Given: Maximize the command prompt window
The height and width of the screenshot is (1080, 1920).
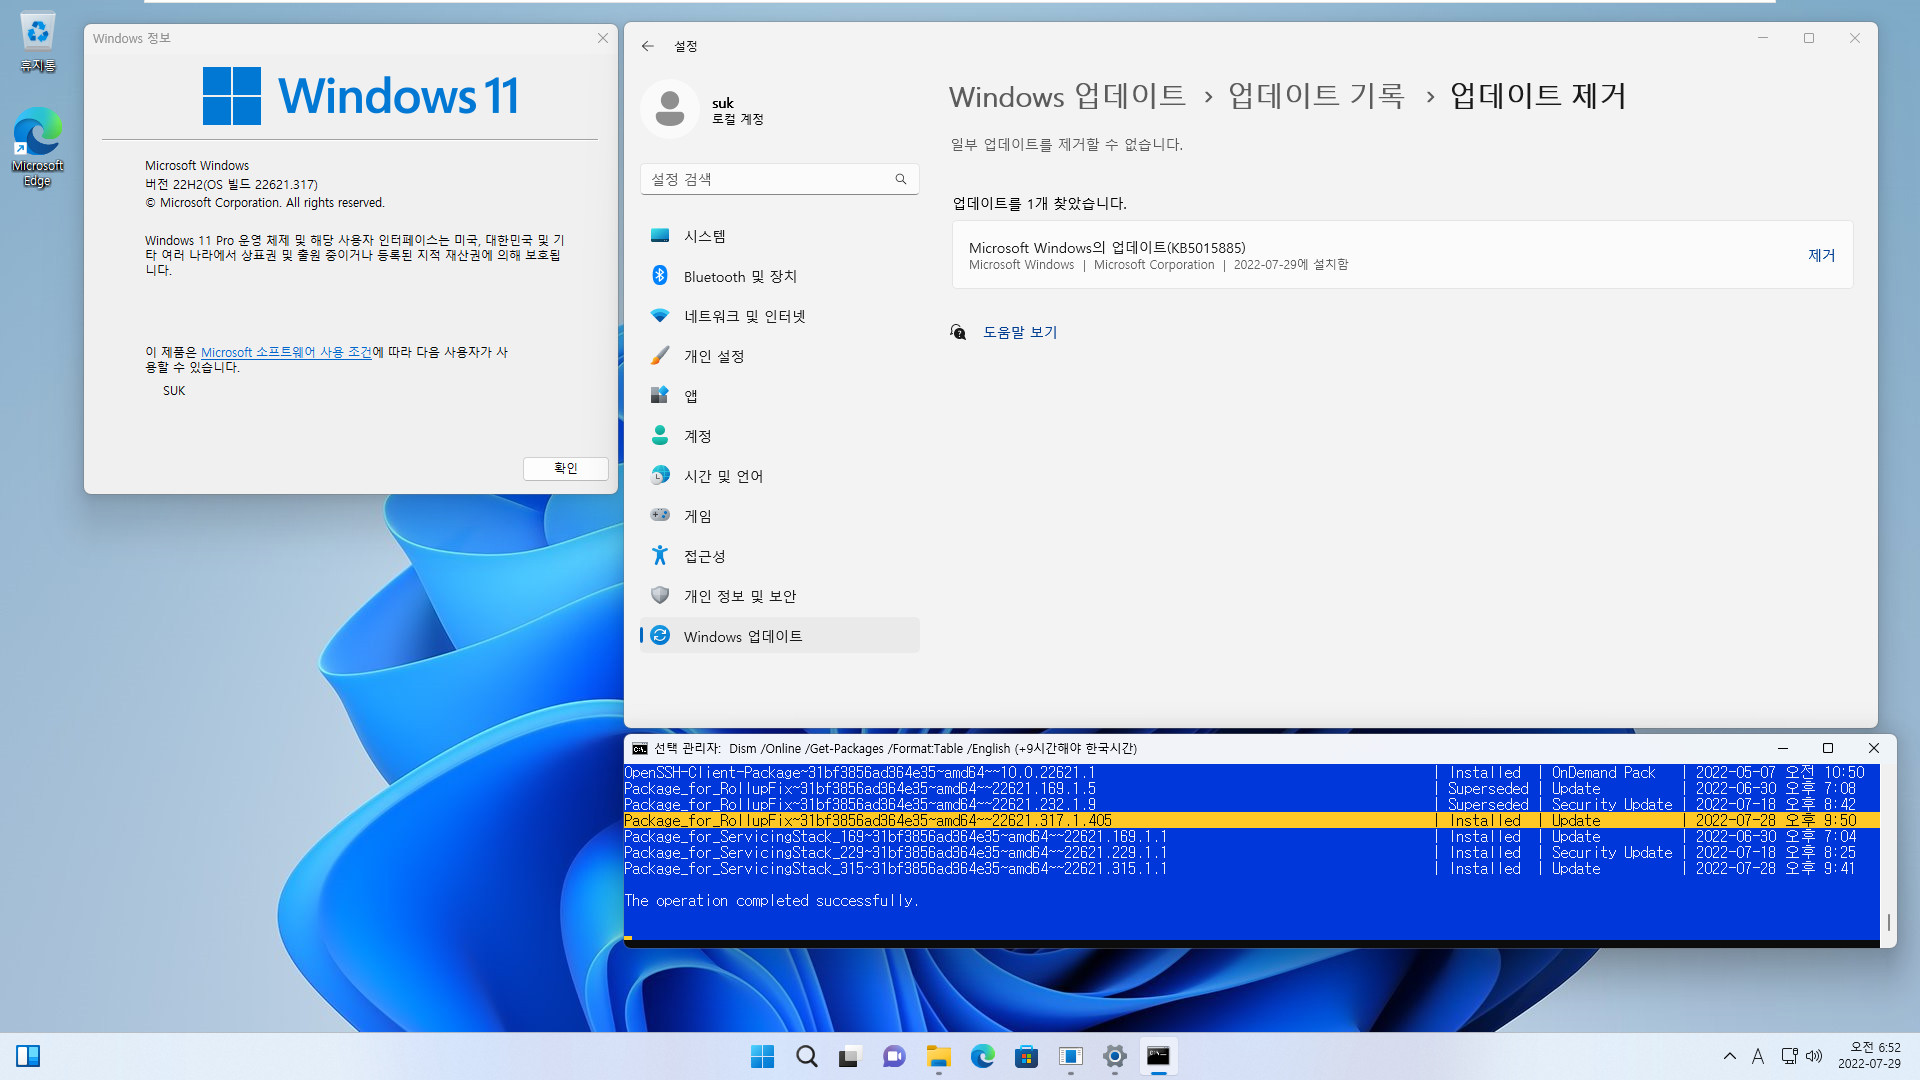Looking at the screenshot, I should [1828, 748].
